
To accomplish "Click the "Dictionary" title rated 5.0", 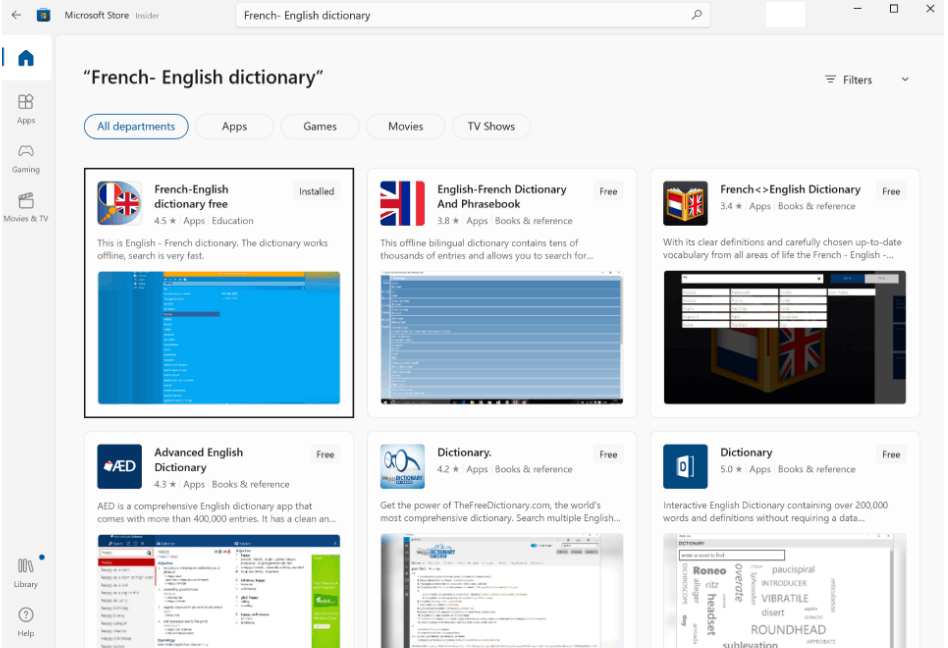I will tap(746, 452).
